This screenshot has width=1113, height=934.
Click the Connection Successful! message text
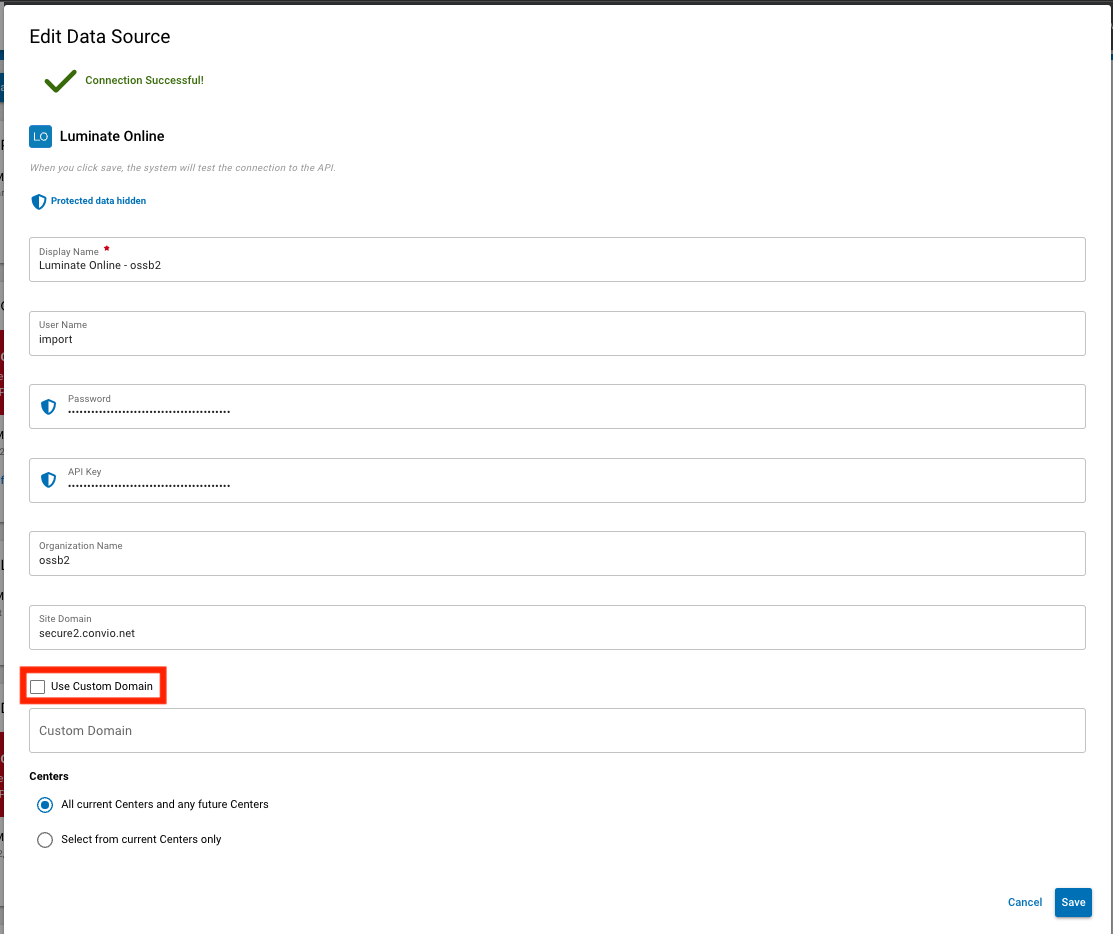coord(144,80)
